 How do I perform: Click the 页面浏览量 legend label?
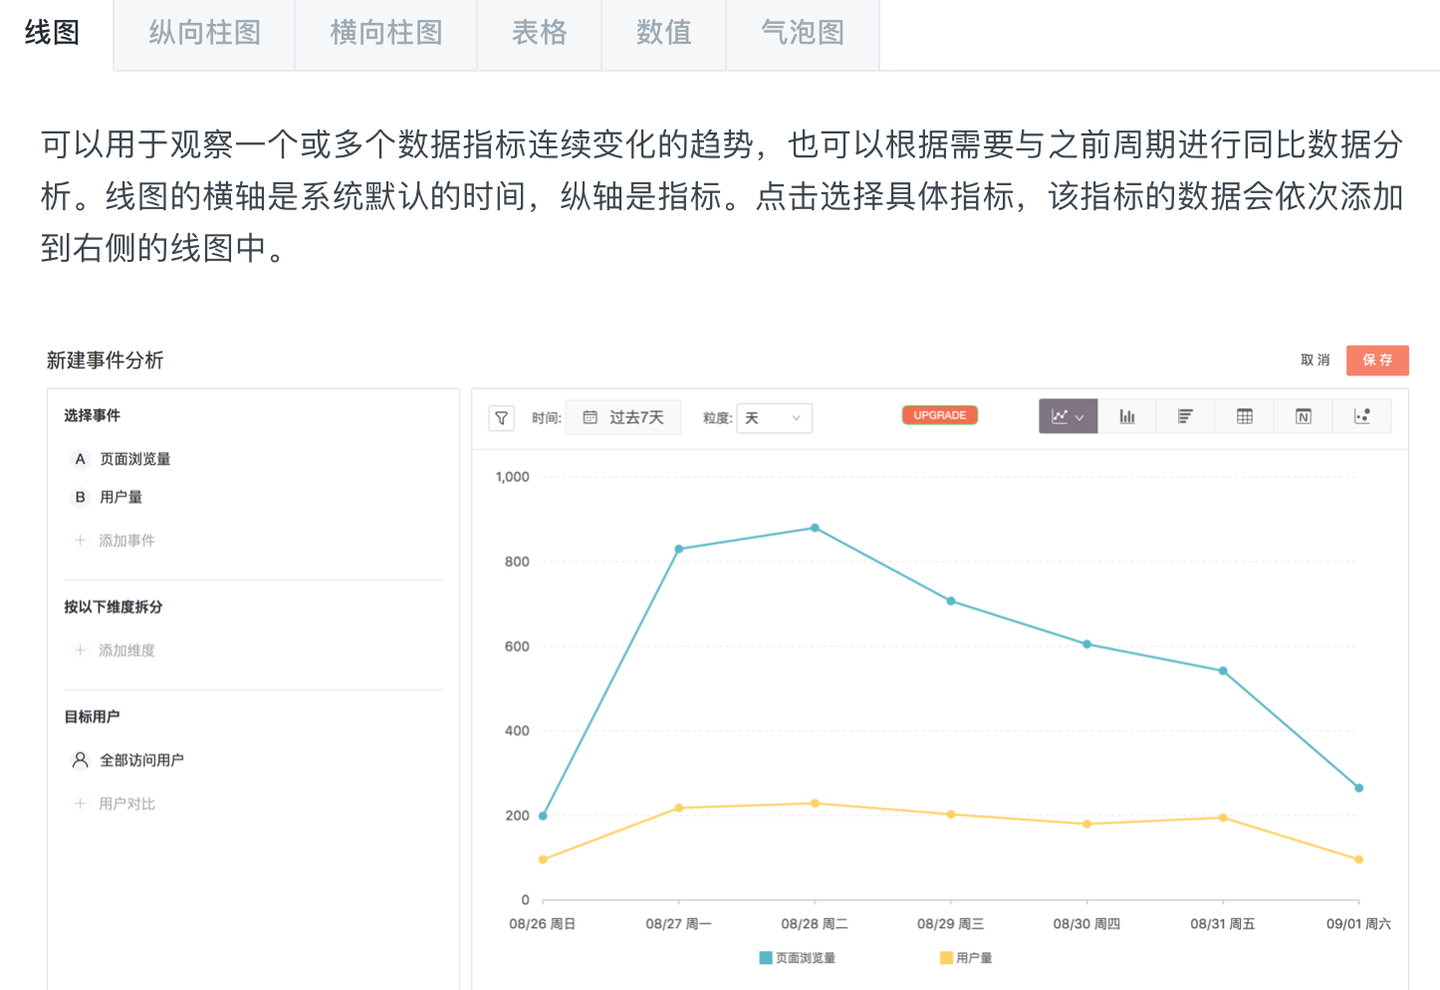[805, 958]
